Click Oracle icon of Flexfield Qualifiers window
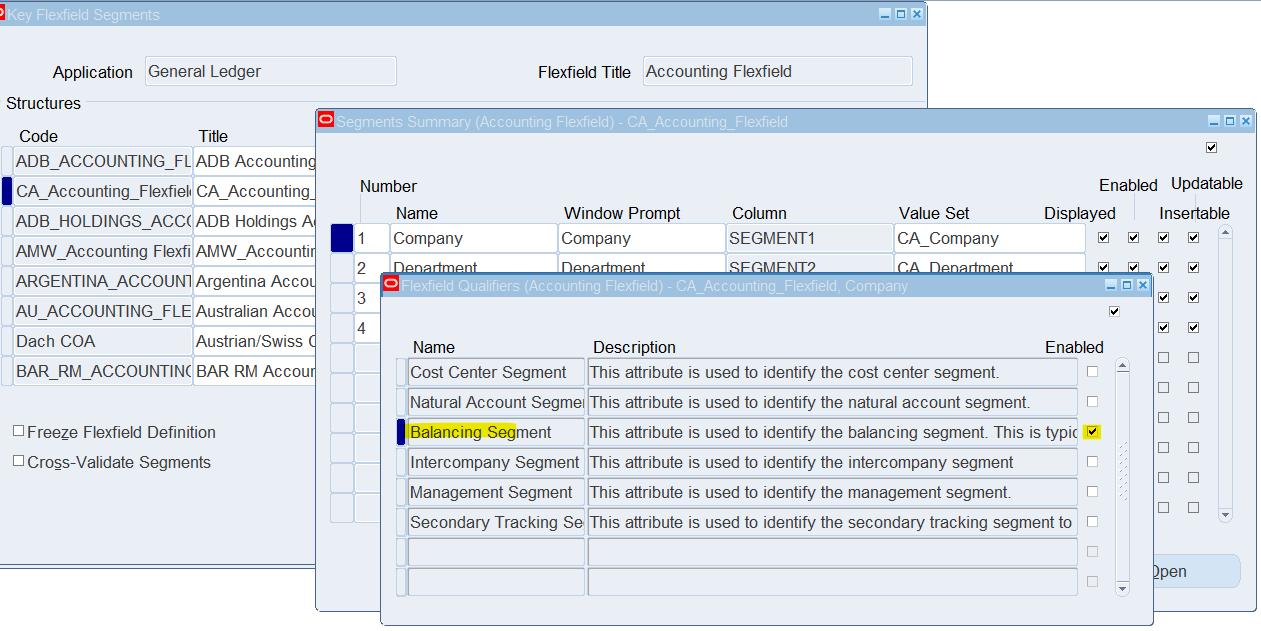 391,284
